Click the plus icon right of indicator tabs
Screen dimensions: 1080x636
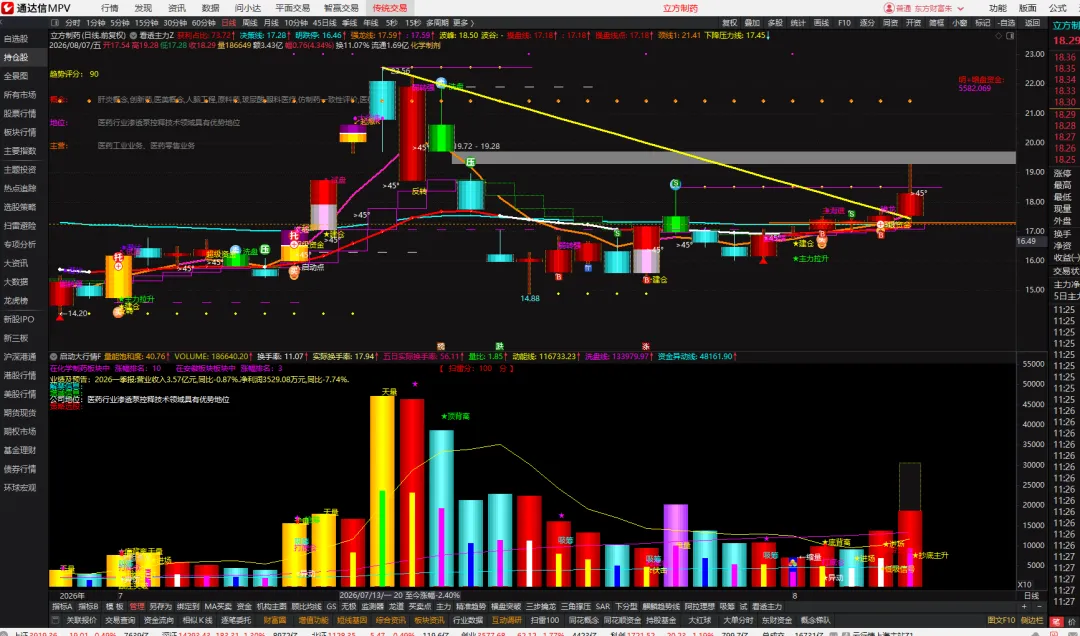[x=1024, y=607]
